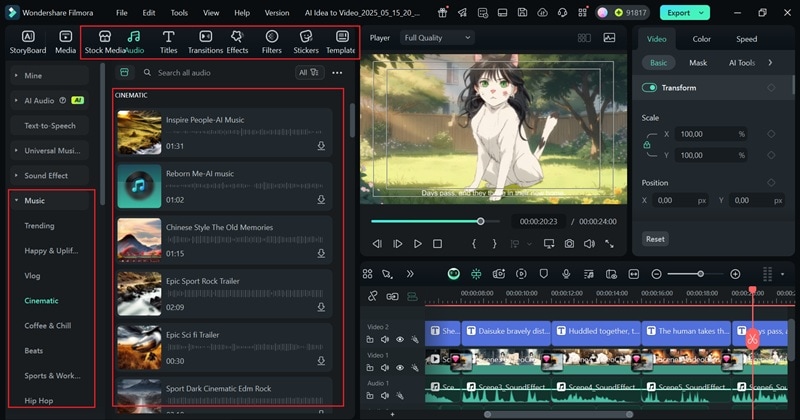This screenshot has height=420, width=800.
Task: Hide the Video 1 track
Action: [x=400, y=367]
